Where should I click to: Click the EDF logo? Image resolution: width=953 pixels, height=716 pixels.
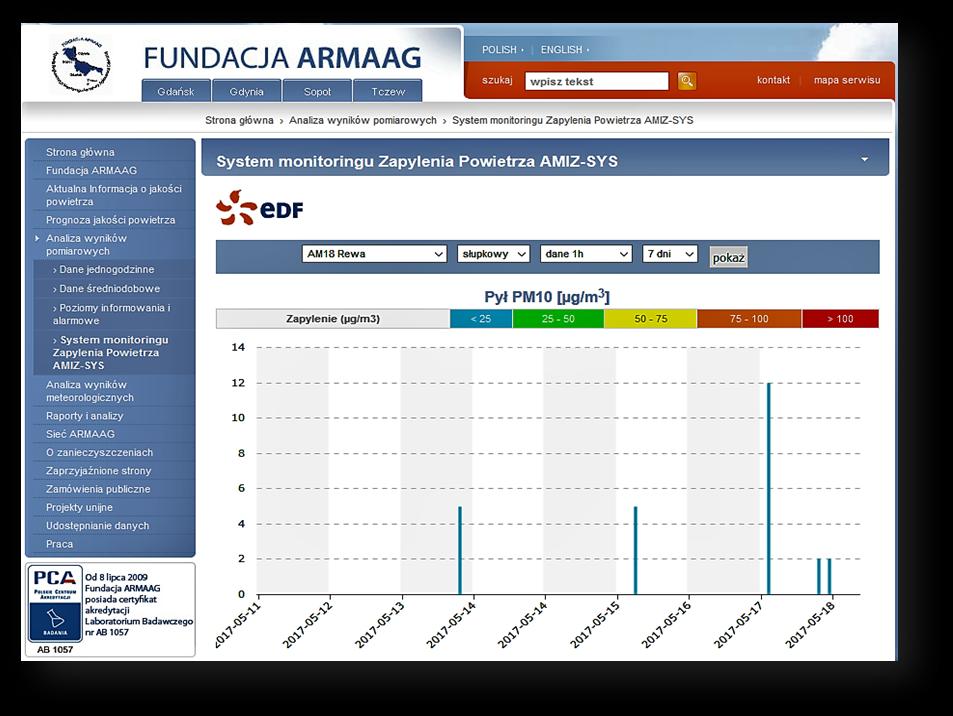tap(260, 208)
